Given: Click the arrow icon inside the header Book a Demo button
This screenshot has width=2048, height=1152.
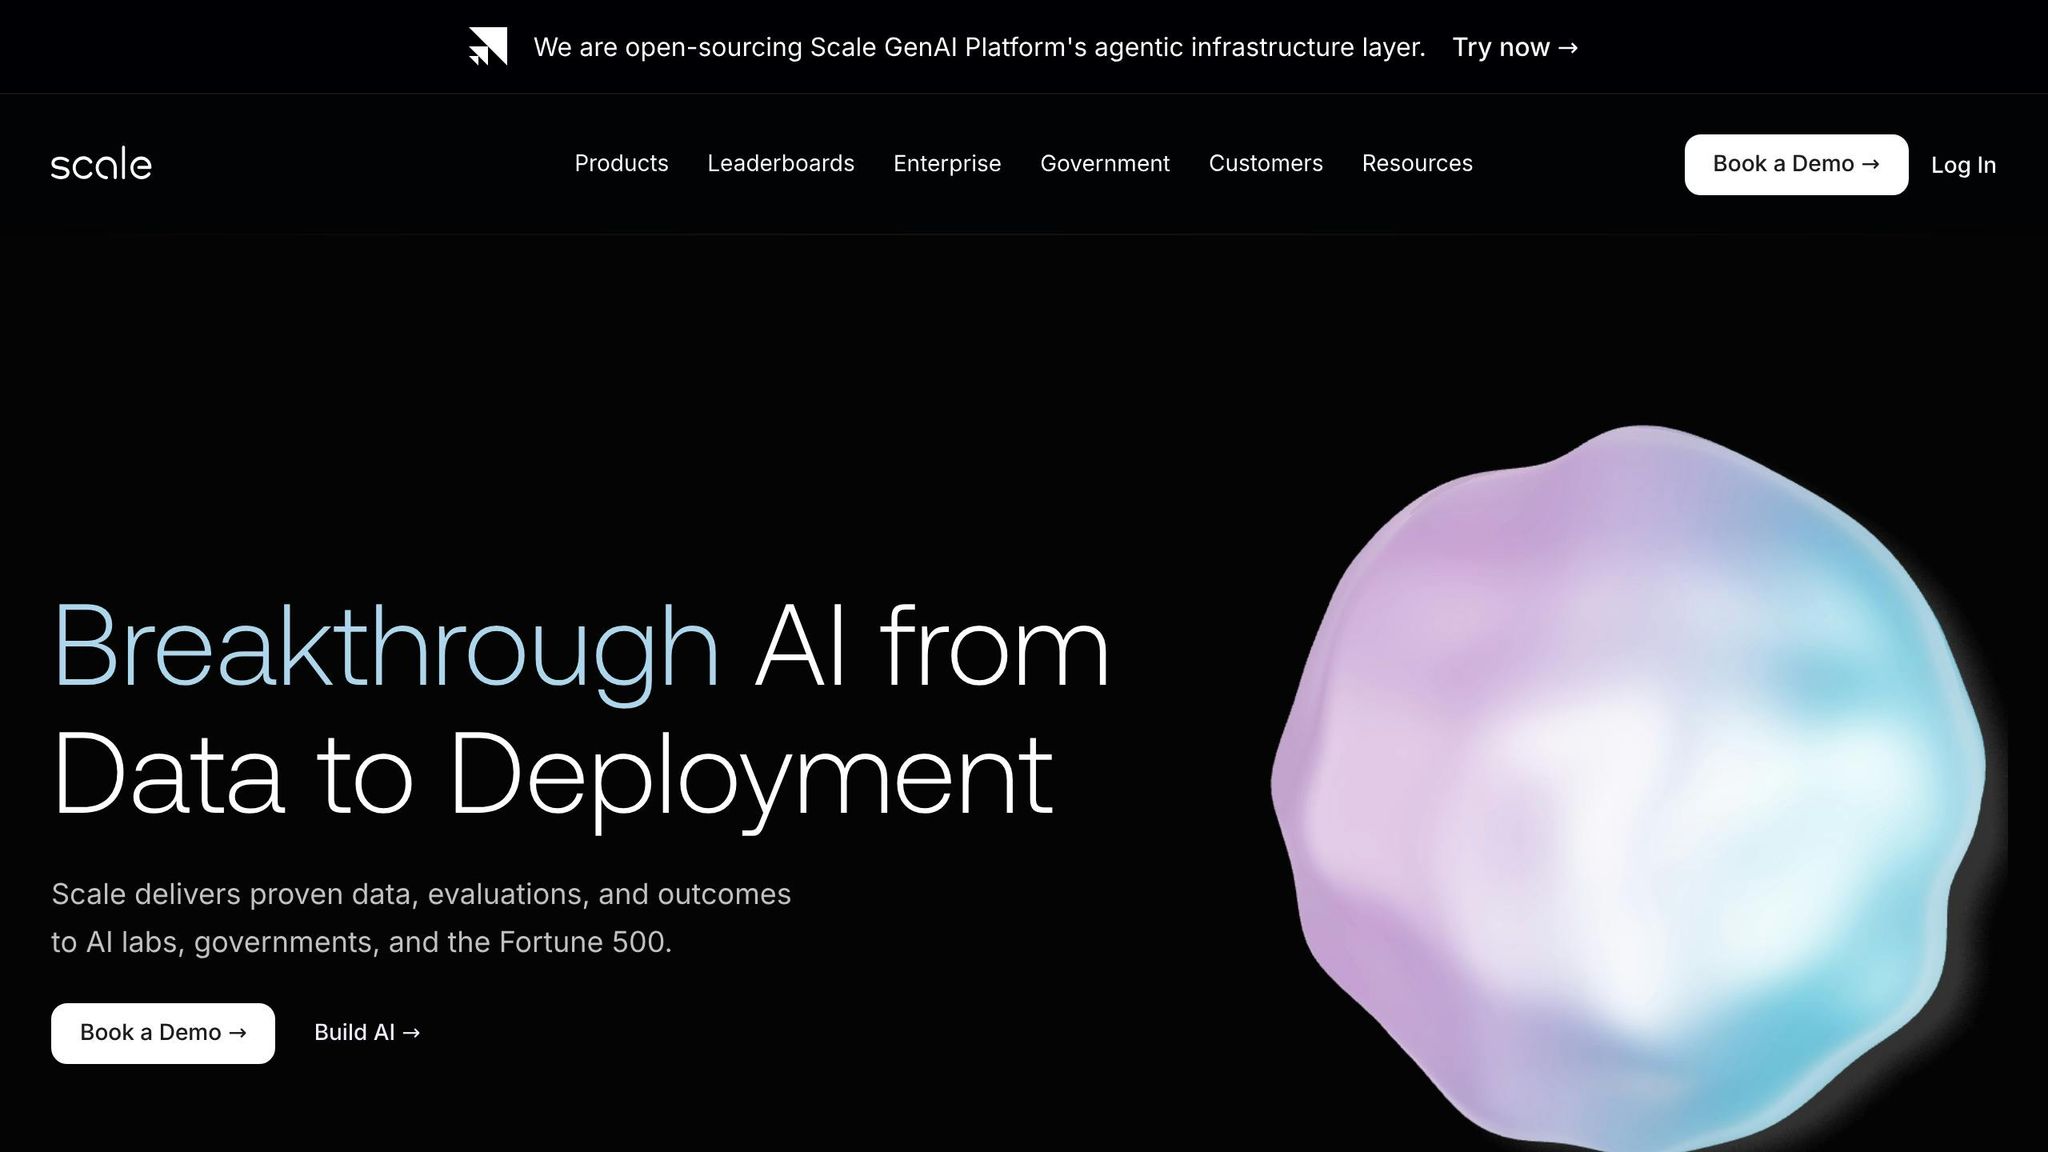Looking at the screenshot, I should coord(1869,164).
